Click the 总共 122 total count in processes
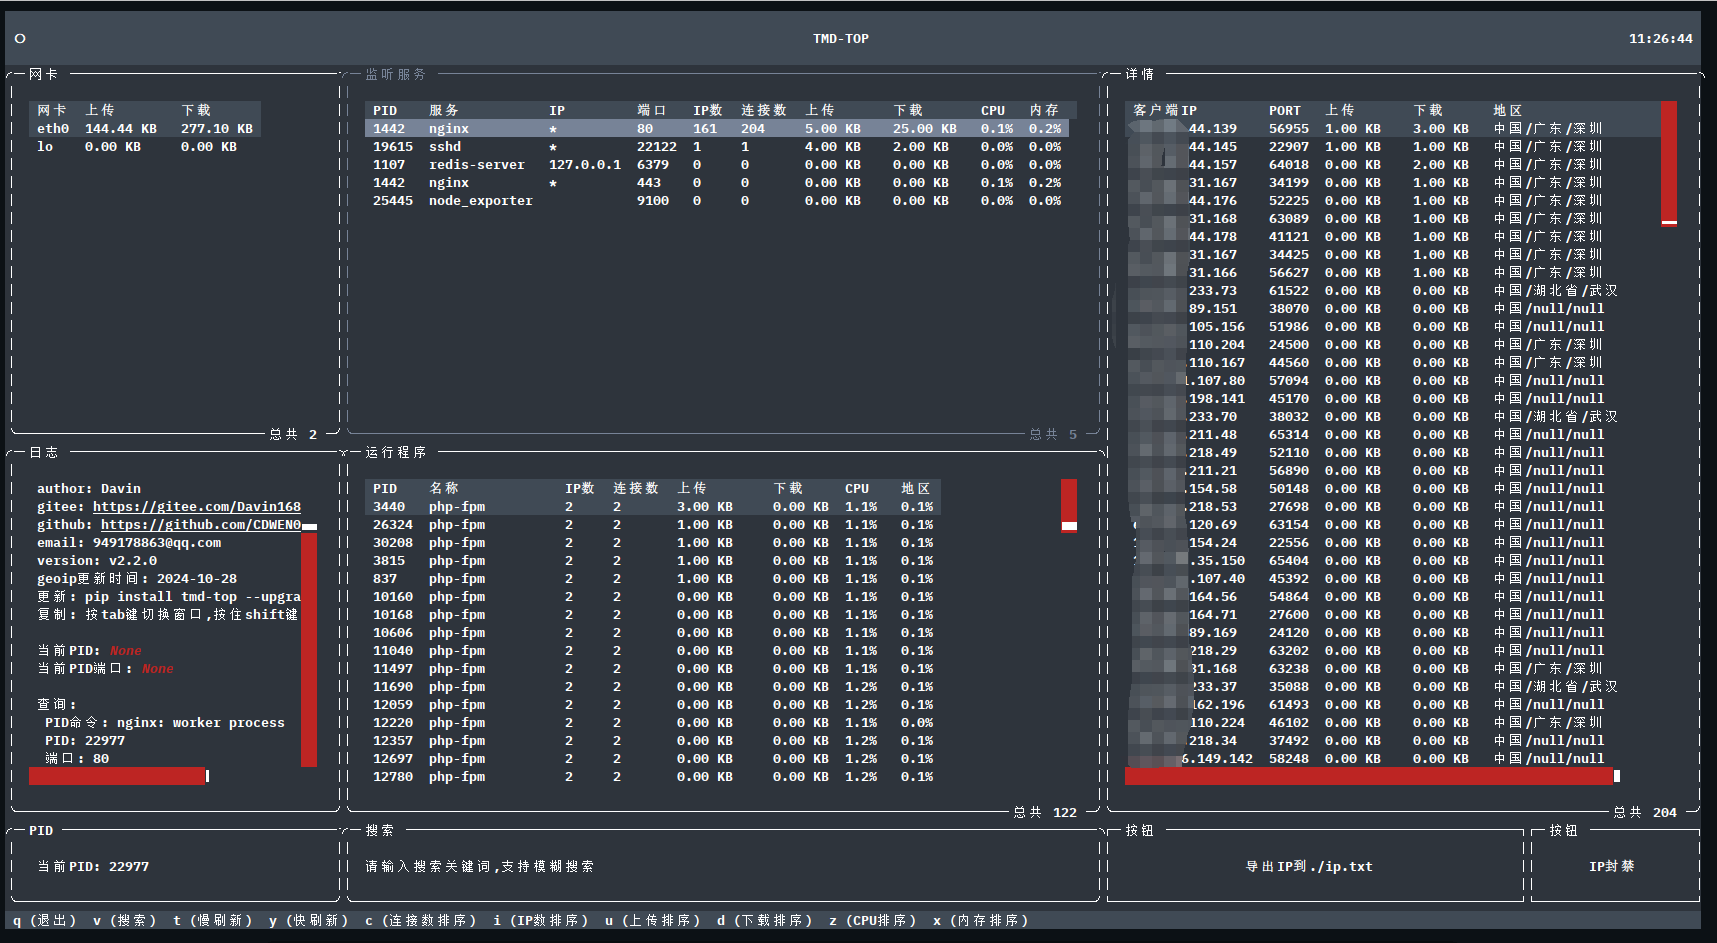Image resolution: width=1717 pixels, height=943 pixels. tap(1045, 813)
